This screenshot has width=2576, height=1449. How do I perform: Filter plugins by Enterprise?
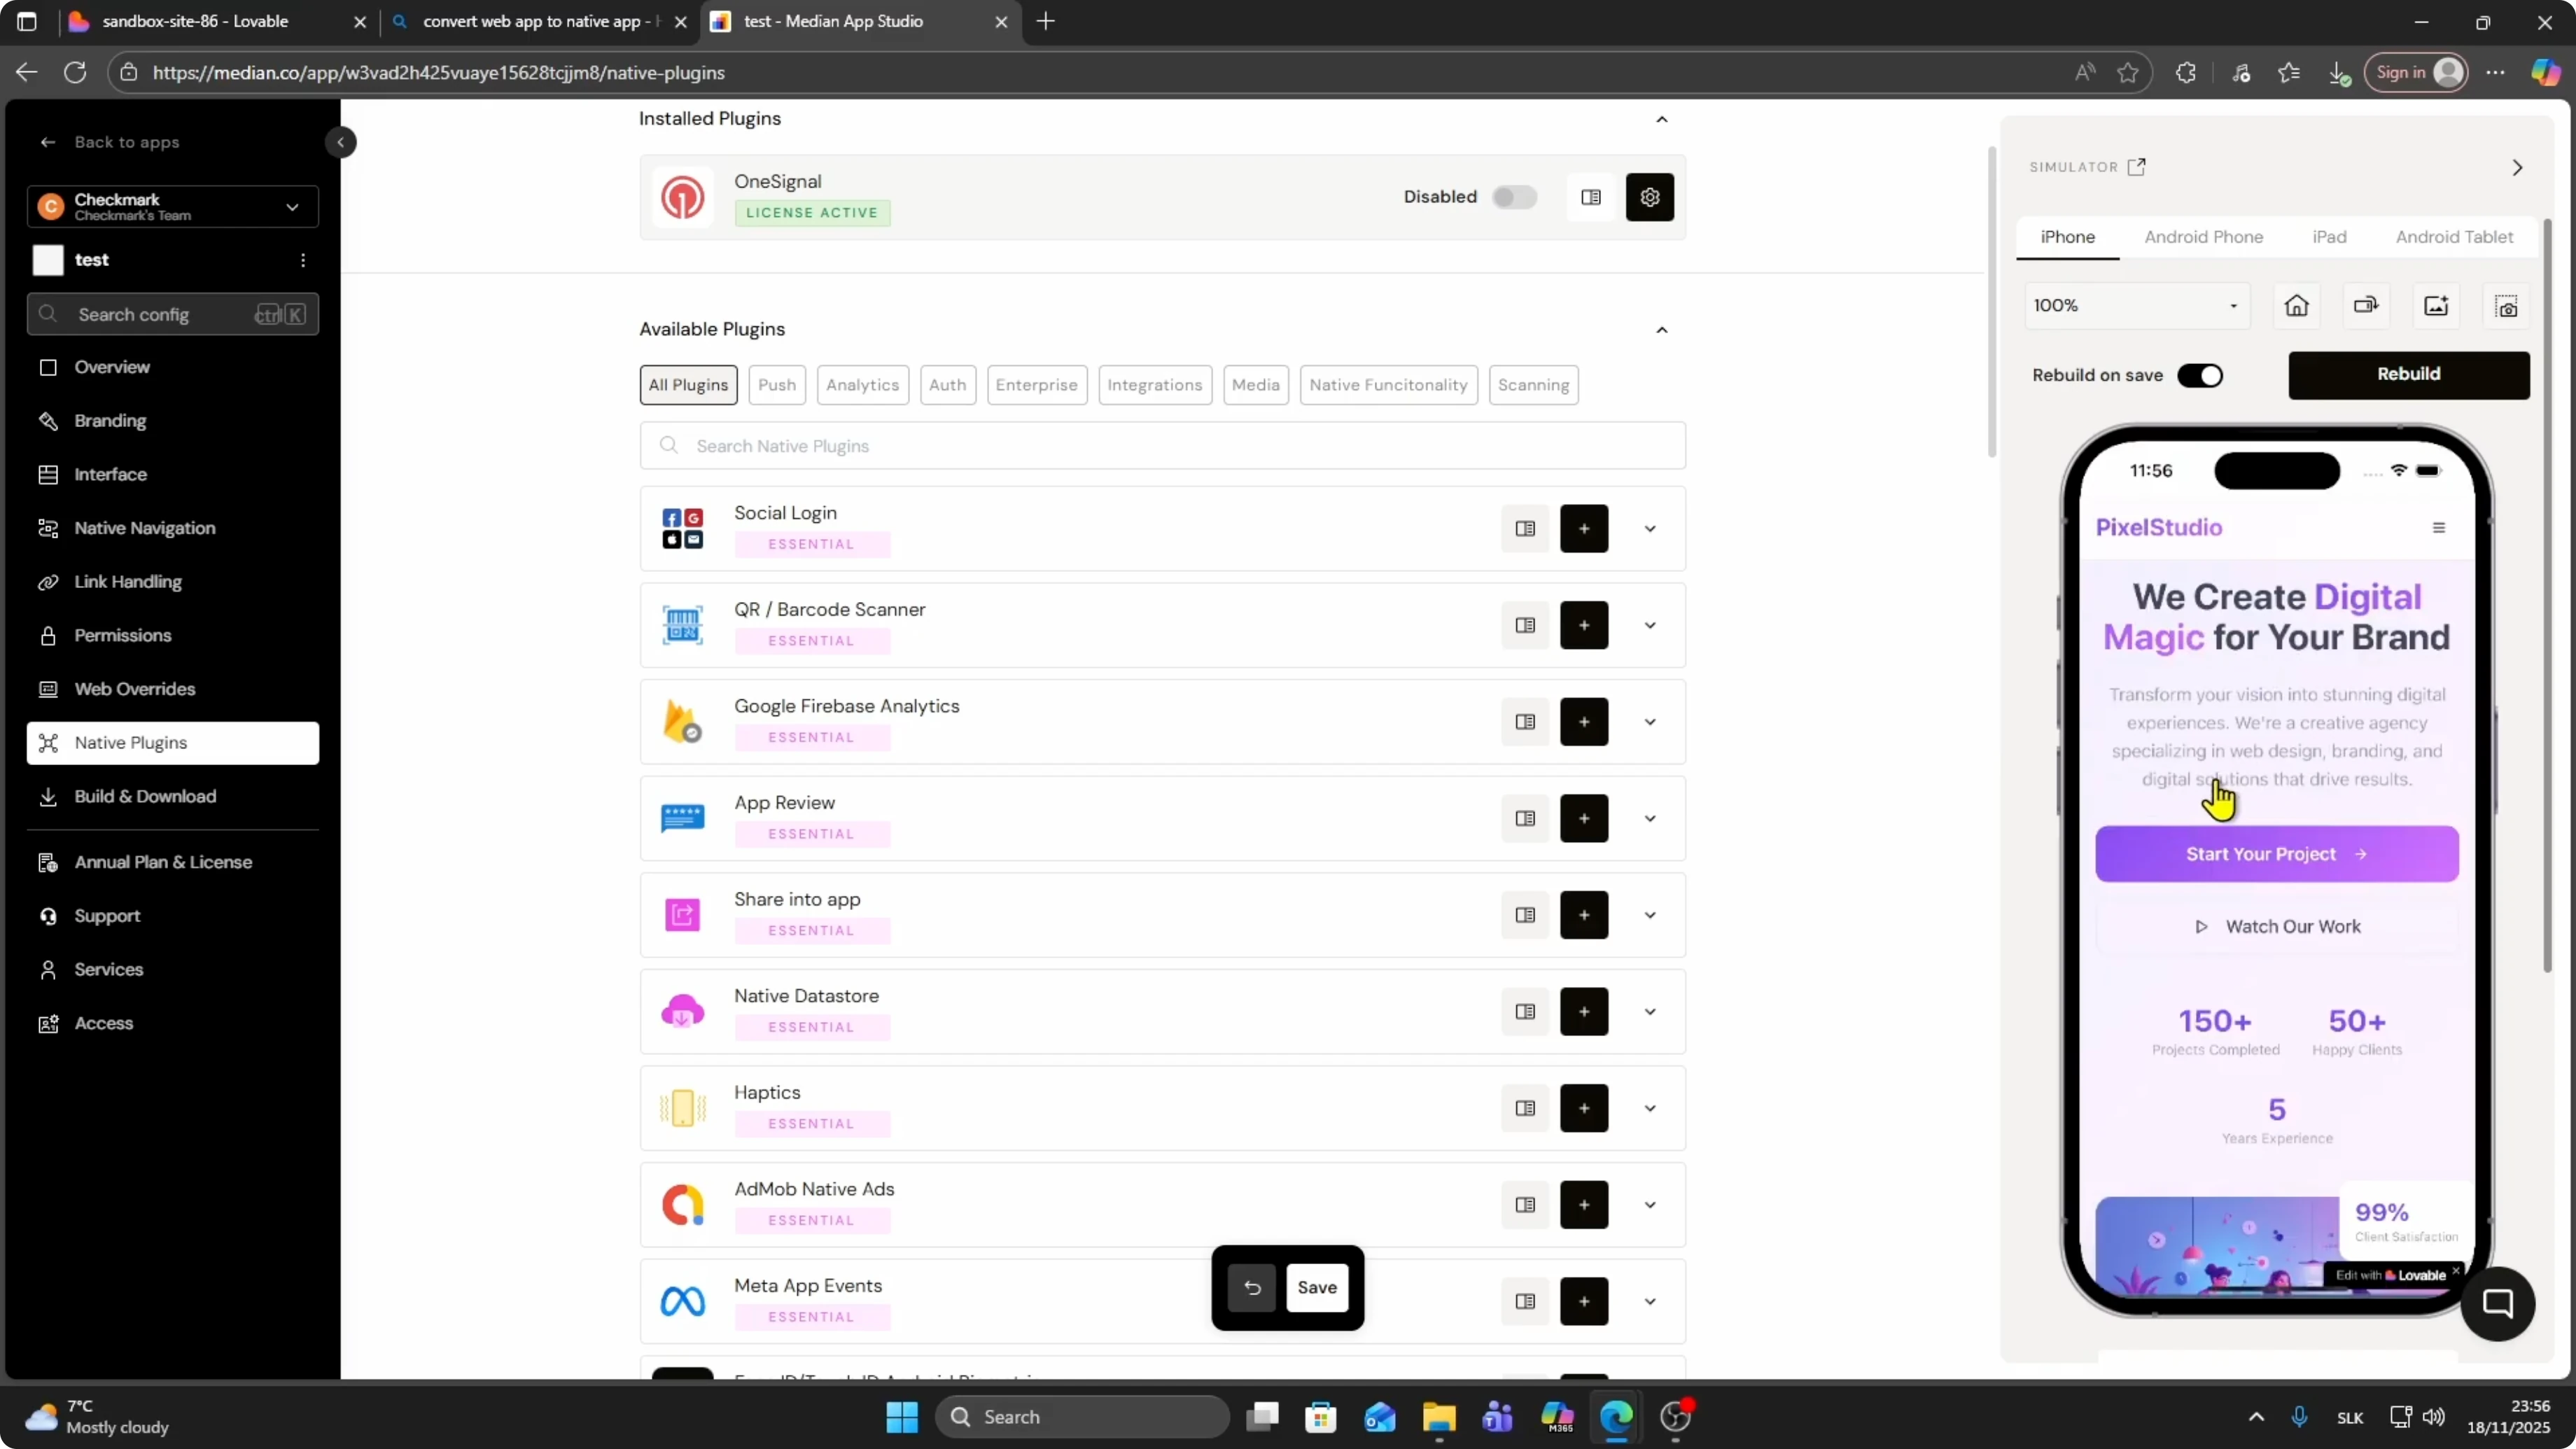point(1036,385)
